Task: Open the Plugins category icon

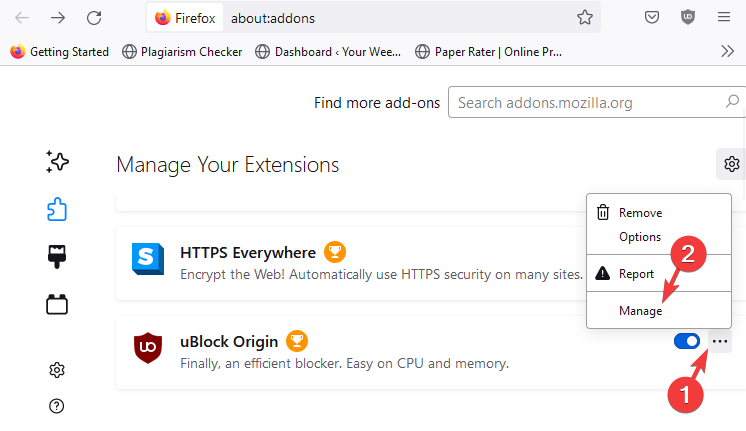Action: coord(57,305)
